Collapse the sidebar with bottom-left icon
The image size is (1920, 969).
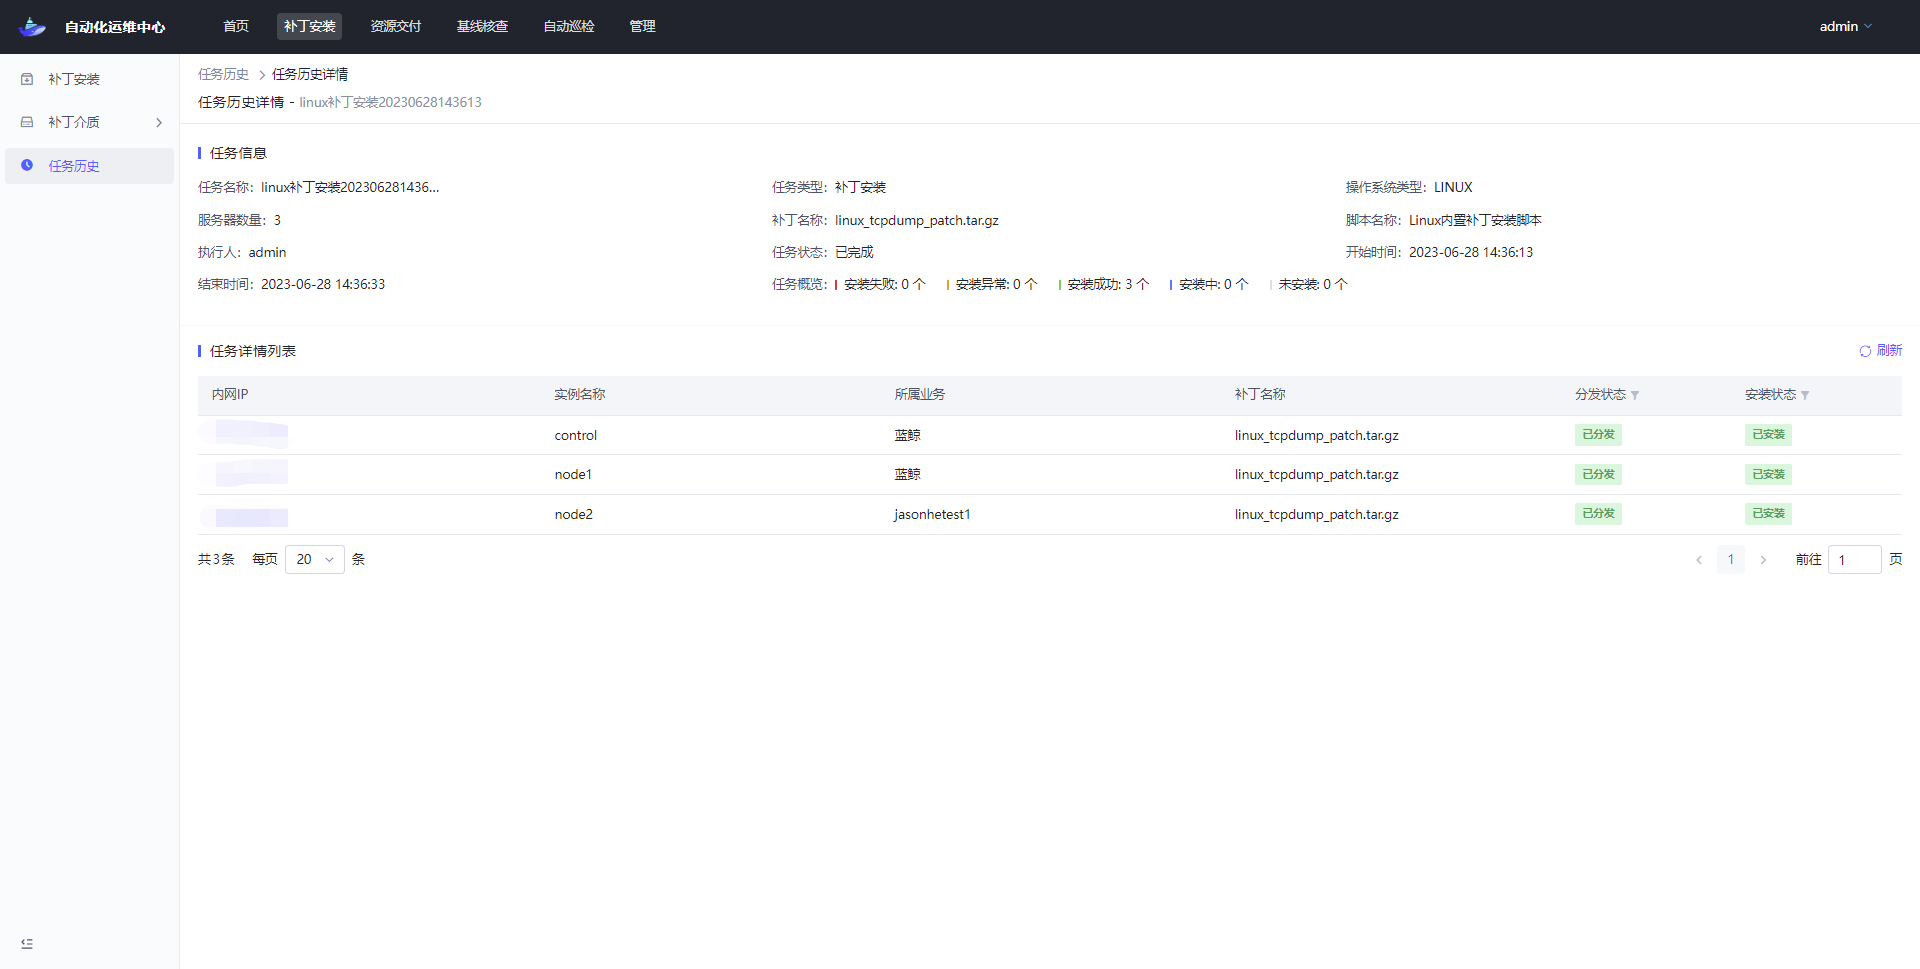[x=27, y=943]
